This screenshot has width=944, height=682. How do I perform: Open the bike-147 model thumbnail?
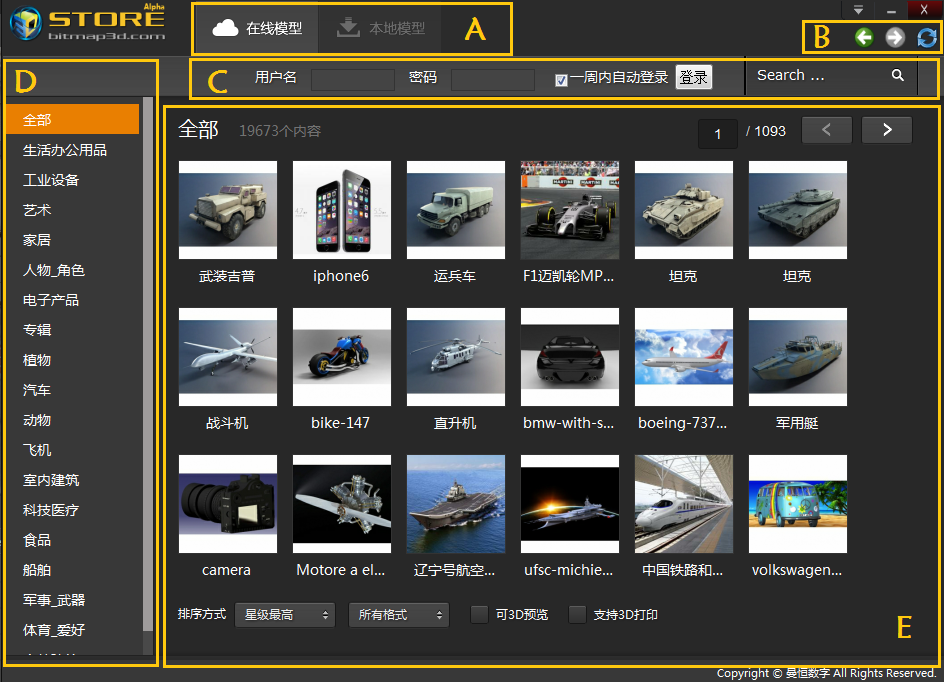pos(342,357)
